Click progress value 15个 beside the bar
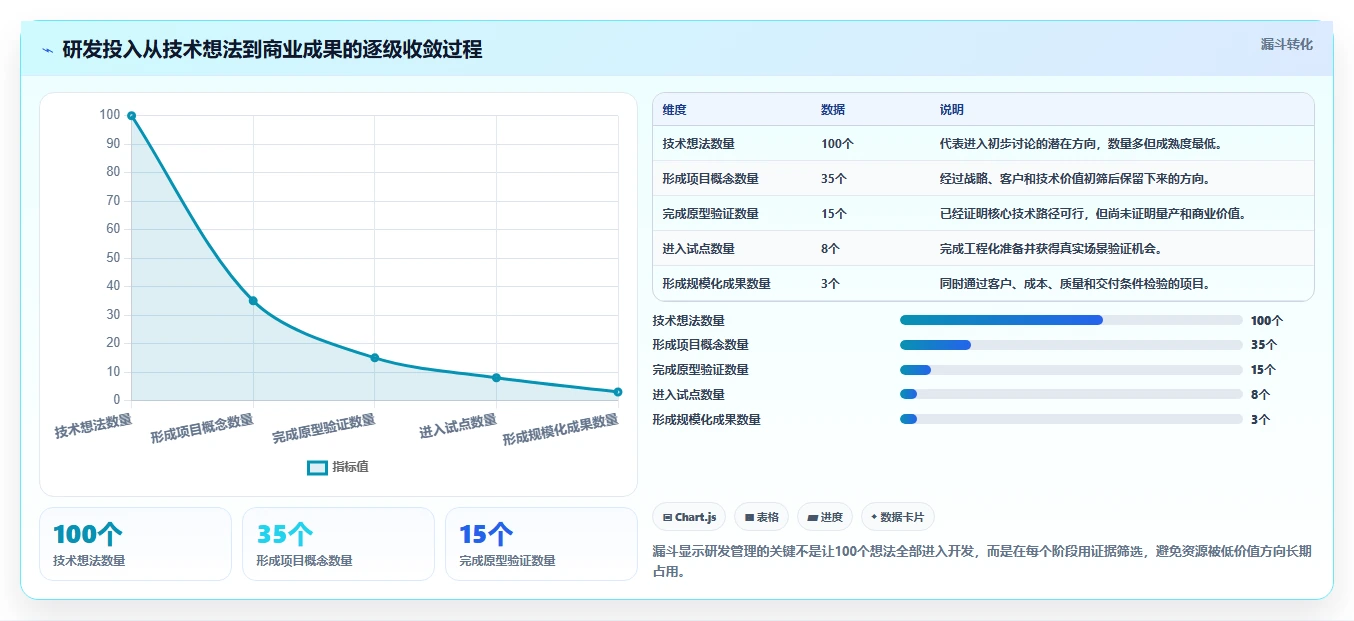Image resolution: width=1354 pixels, height=621 pixels. [1264, 370]
